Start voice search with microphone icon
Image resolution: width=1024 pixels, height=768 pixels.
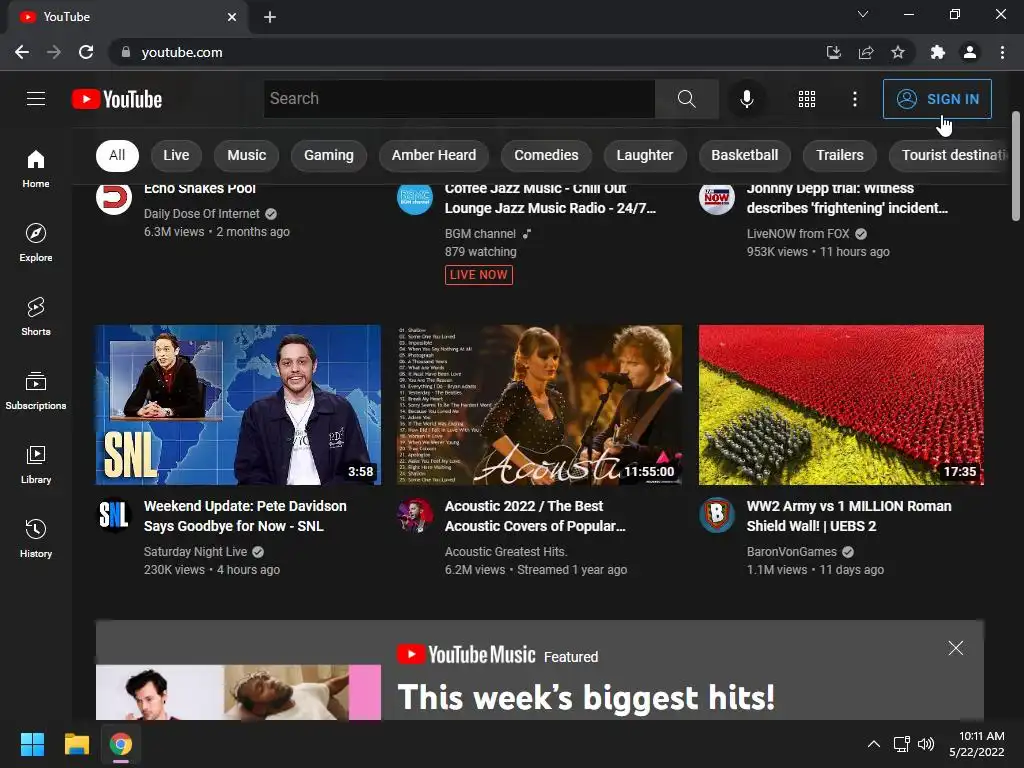click(x=746, y=99)
